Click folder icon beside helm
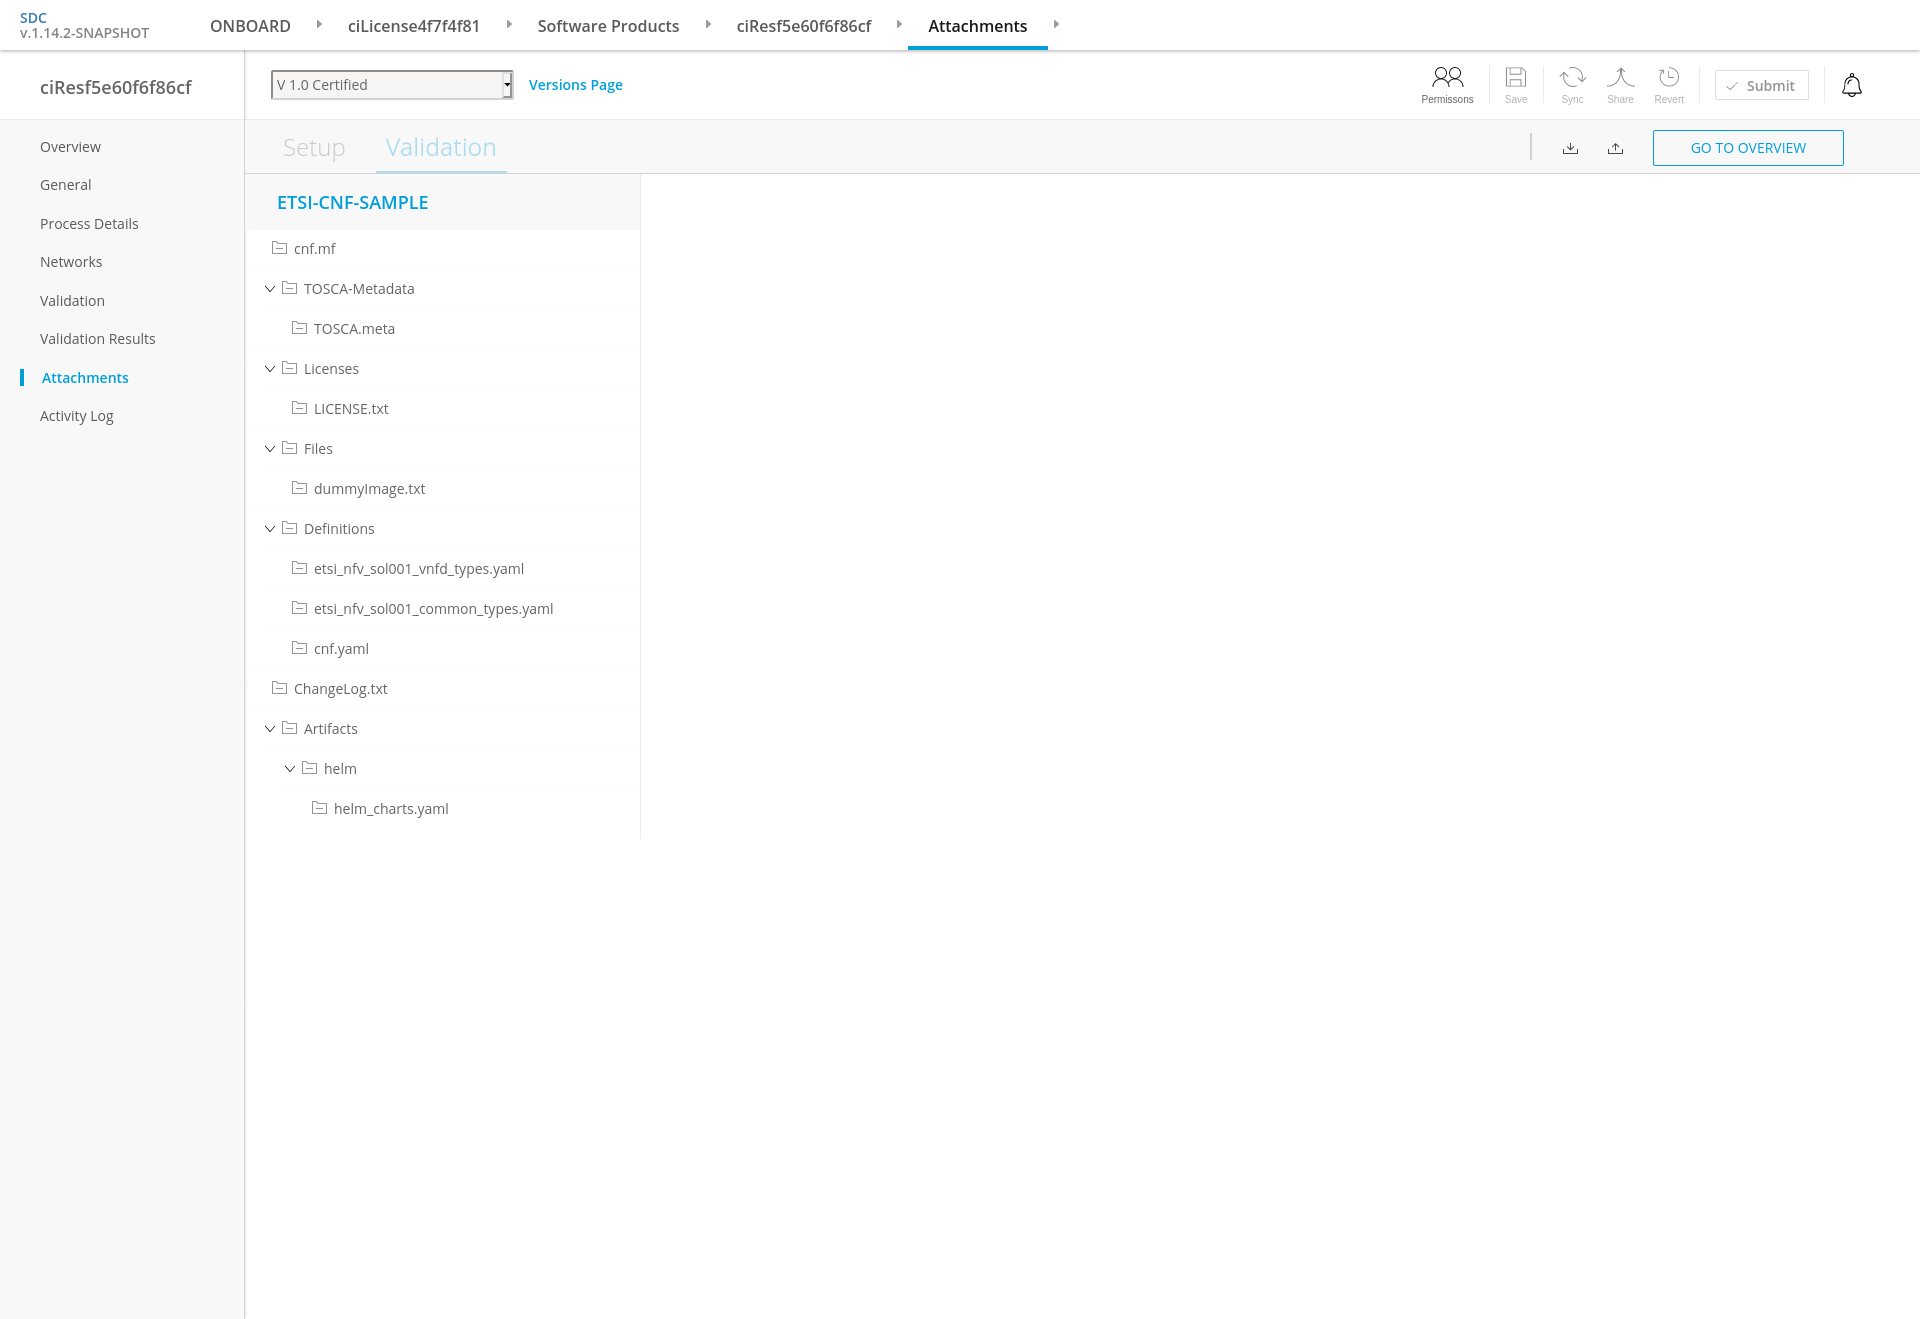This screenshot has height=1319, width=1920. (x=310, y=768)
